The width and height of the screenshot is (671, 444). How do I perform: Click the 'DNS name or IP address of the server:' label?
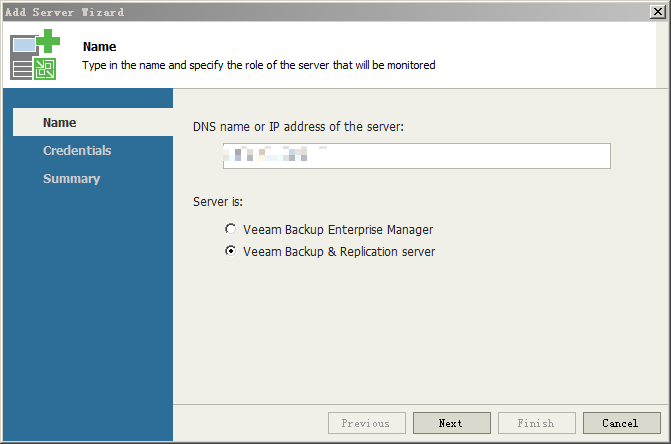pyautogui.click(x=298, y=127)
